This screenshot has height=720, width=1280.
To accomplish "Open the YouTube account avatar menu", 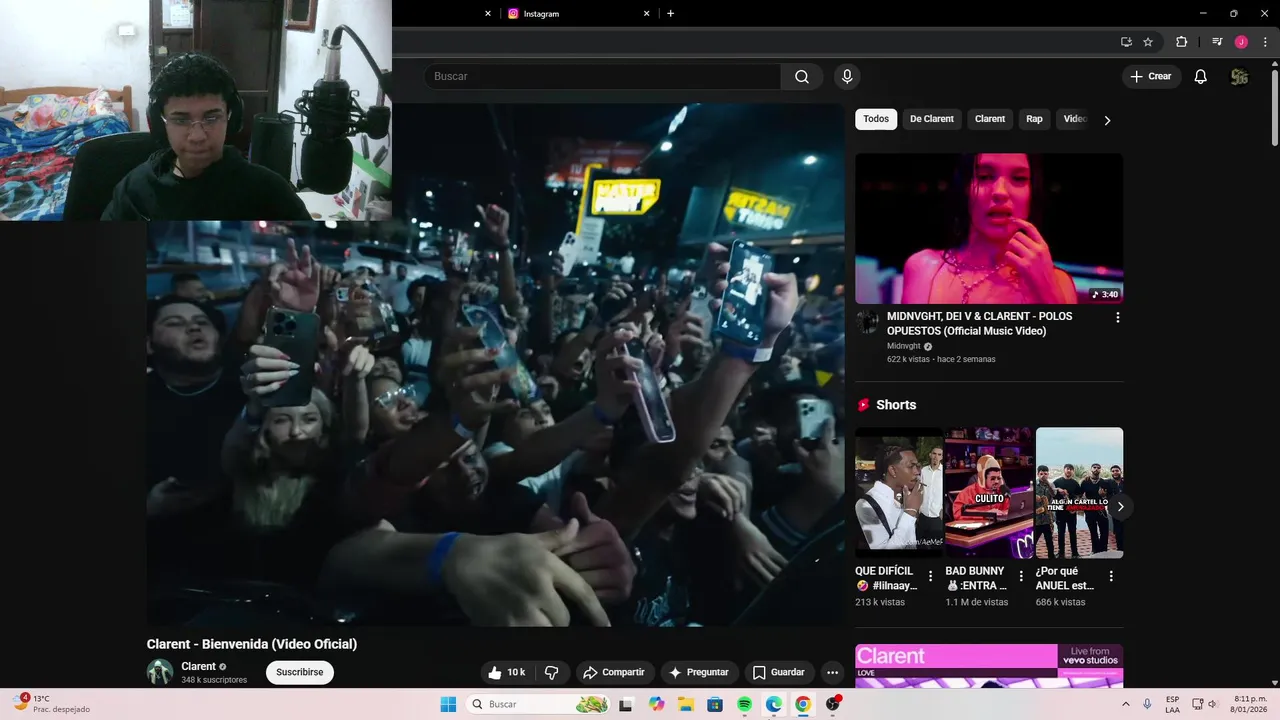I will (1240, 77).
